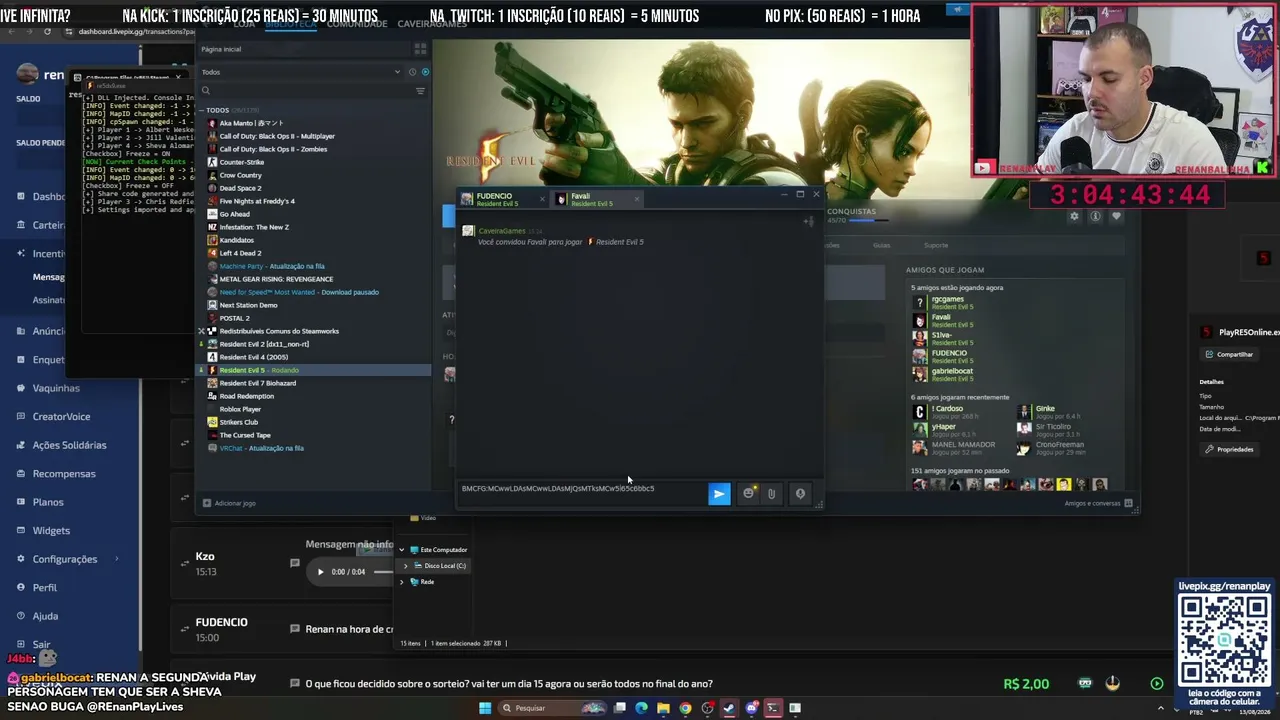1280x720 pixels.
Task: Close the Favali chat tab
Action: pos(637,199)
